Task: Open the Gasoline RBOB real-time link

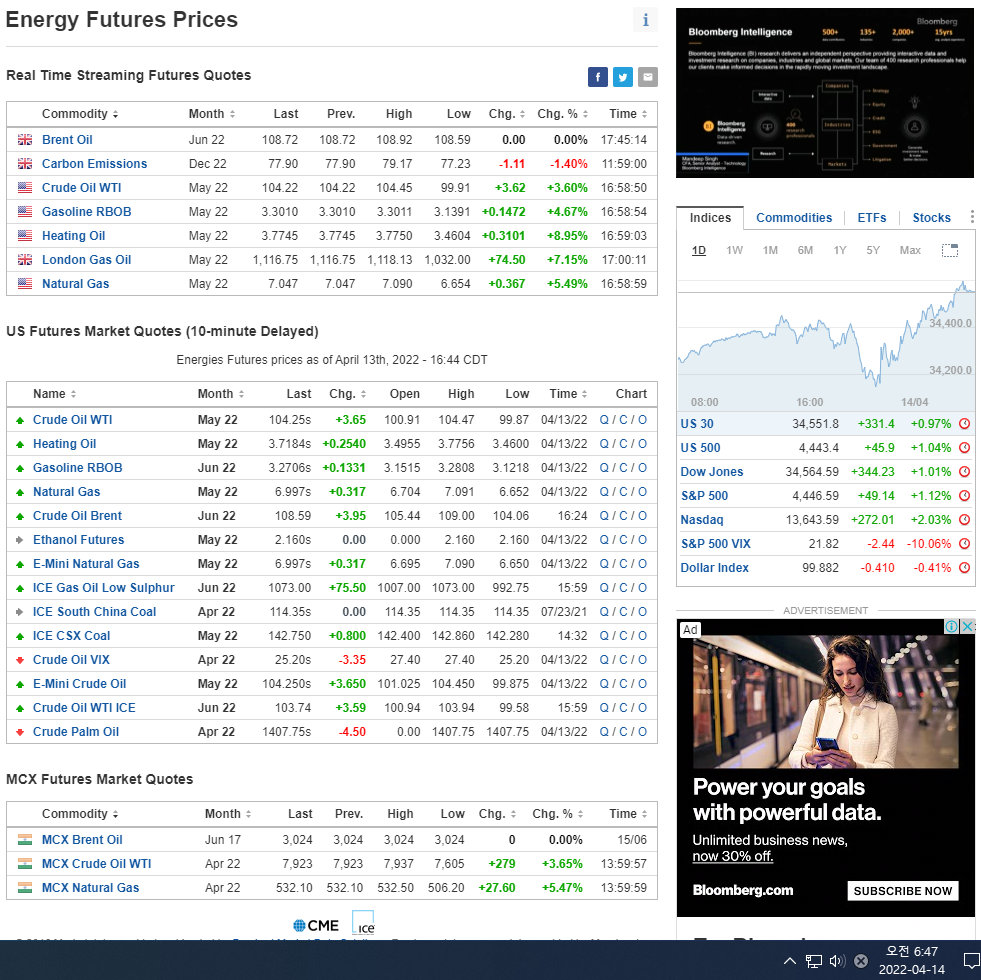Action: click(x=86, y=212)
